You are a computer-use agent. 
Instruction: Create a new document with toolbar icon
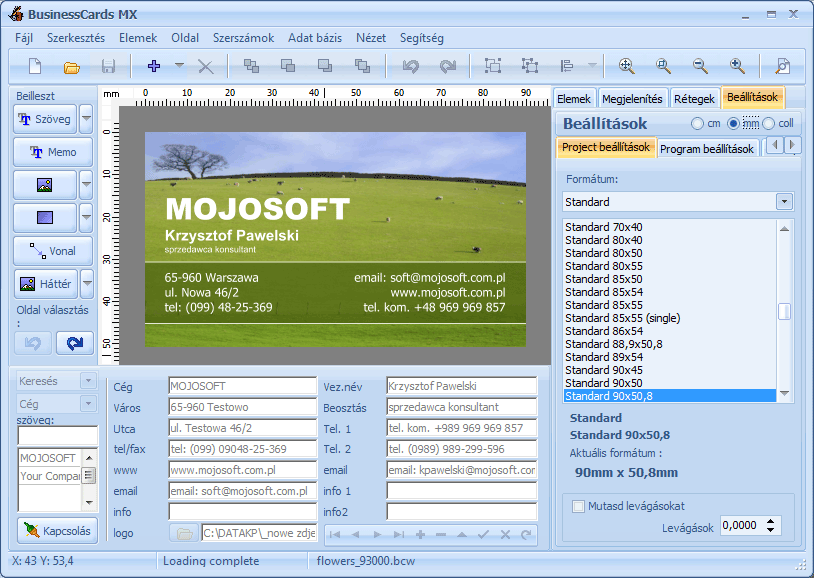pyautogui.click(x=35, y=66)
